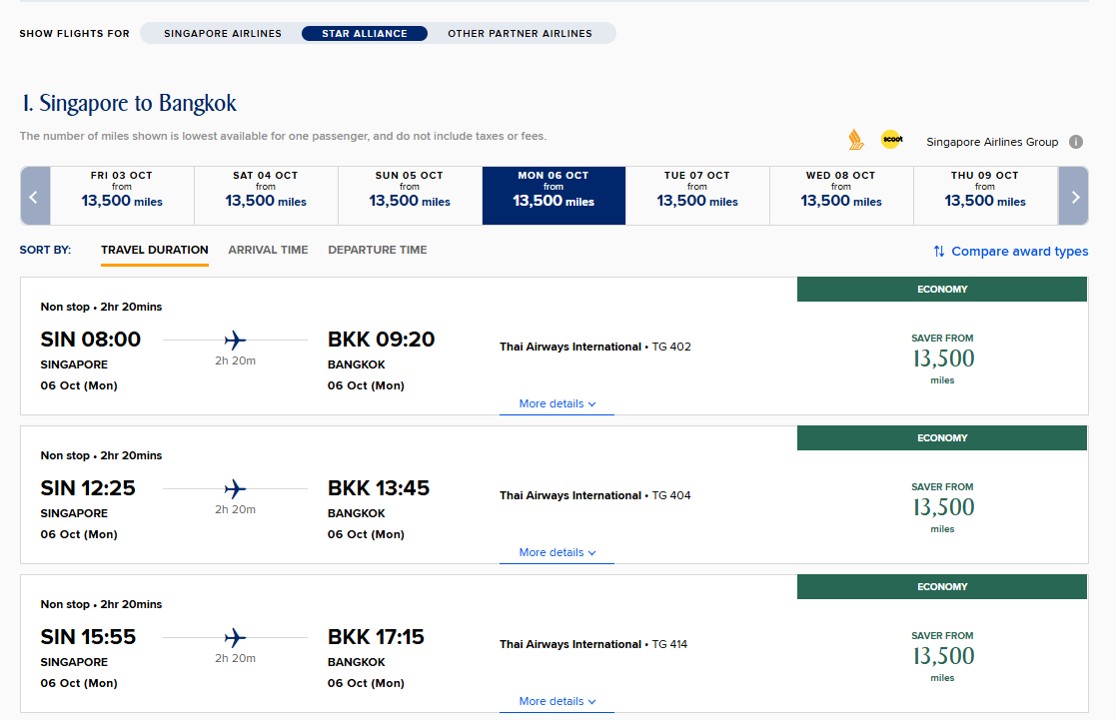Click the yellow Scoot logo icon
Screen dimensions: 1116x720
[x=892, y=140]
